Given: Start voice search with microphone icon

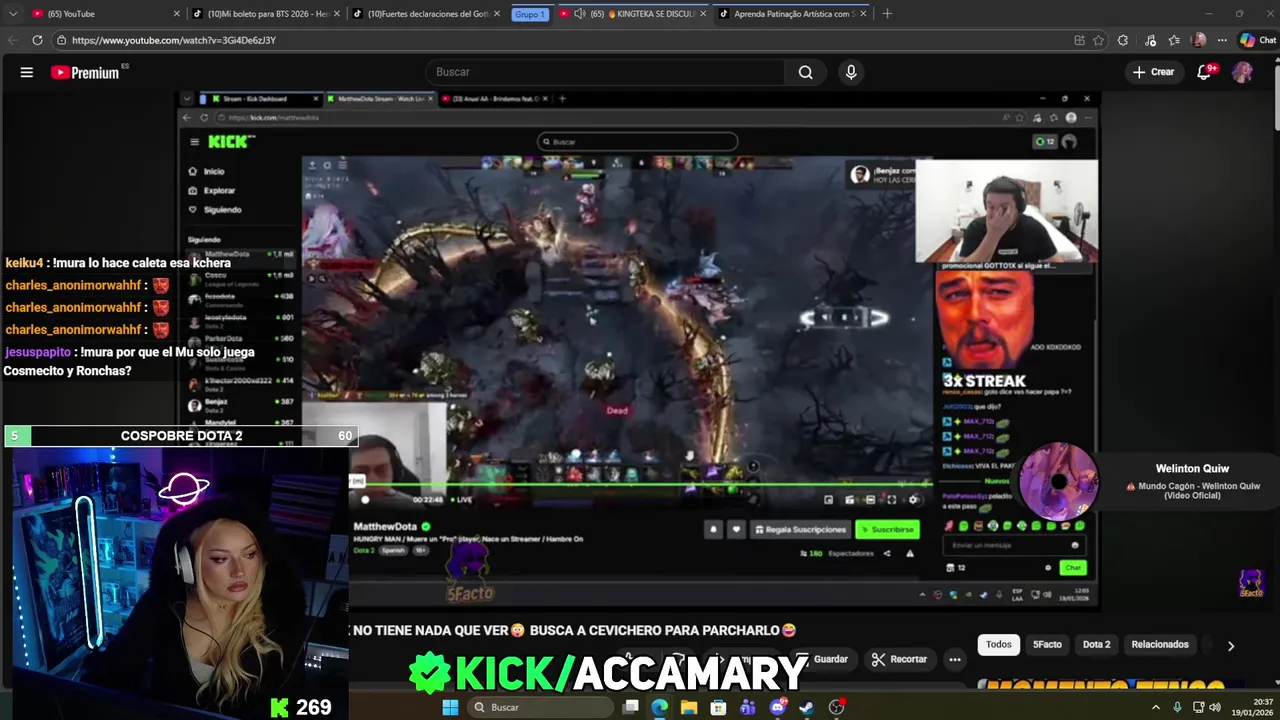Looking at the screenshot, I should pos(851,72).
